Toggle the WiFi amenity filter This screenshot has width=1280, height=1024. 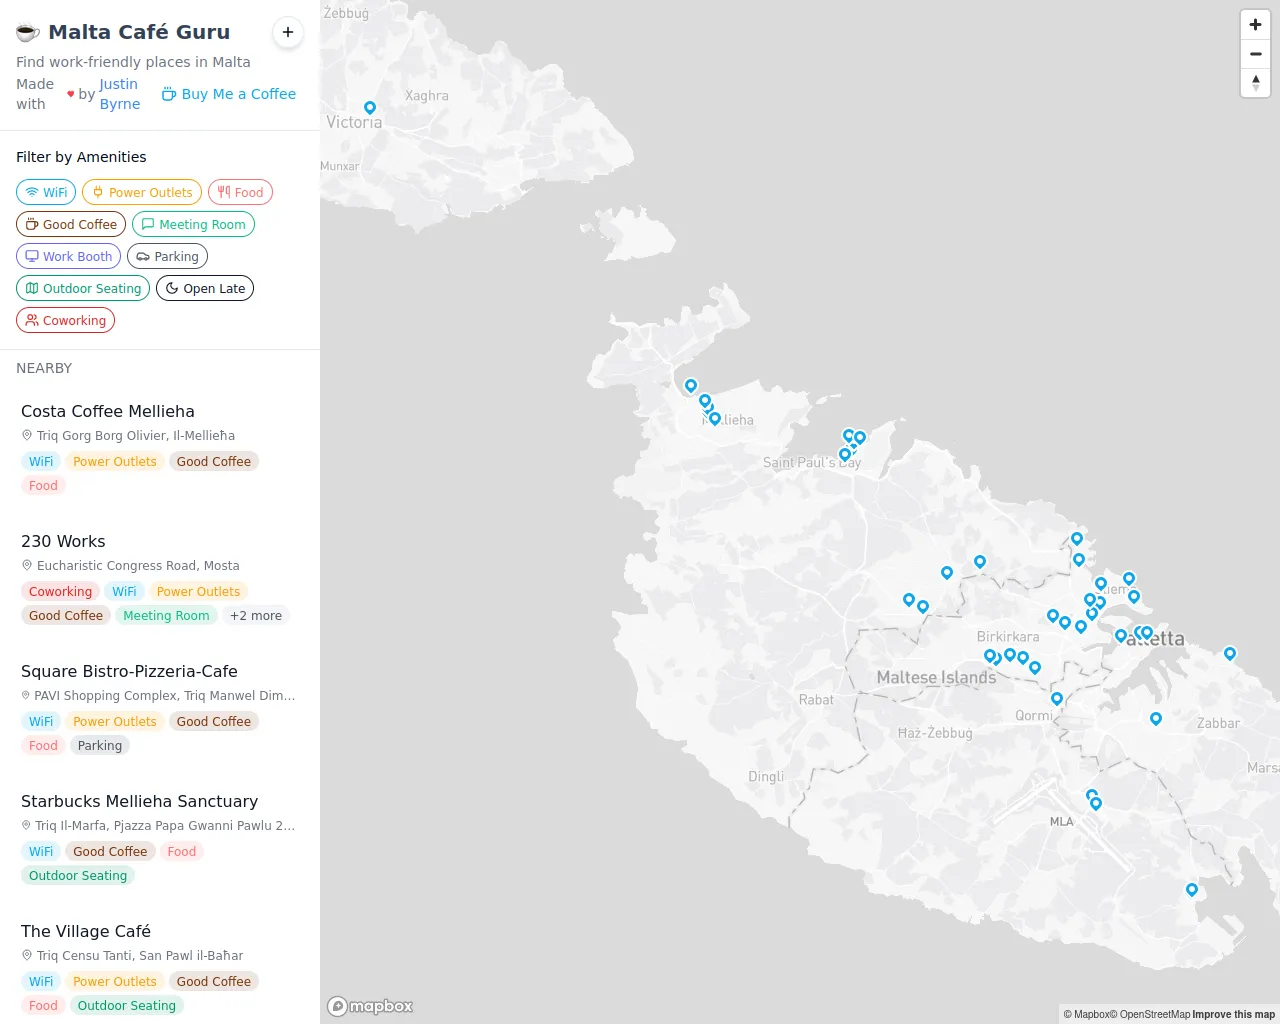(46, 192)
